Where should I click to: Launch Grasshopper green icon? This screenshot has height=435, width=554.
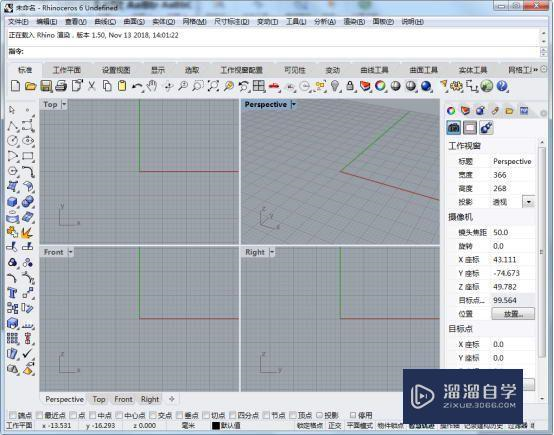point(487,86)
